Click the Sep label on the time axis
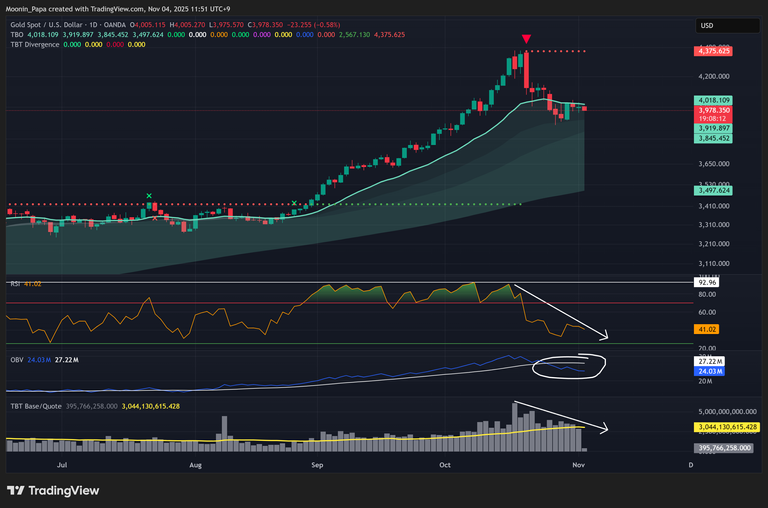The image size is (768, 508). click(x=317, y=465)
